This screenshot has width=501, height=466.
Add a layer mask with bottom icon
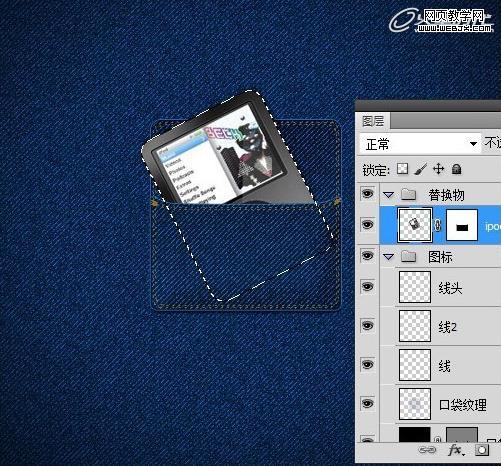(x=482, y=450)
